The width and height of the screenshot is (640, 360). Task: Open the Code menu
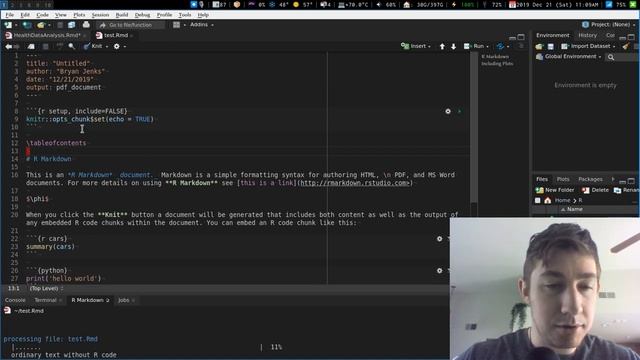pos(42,15)
